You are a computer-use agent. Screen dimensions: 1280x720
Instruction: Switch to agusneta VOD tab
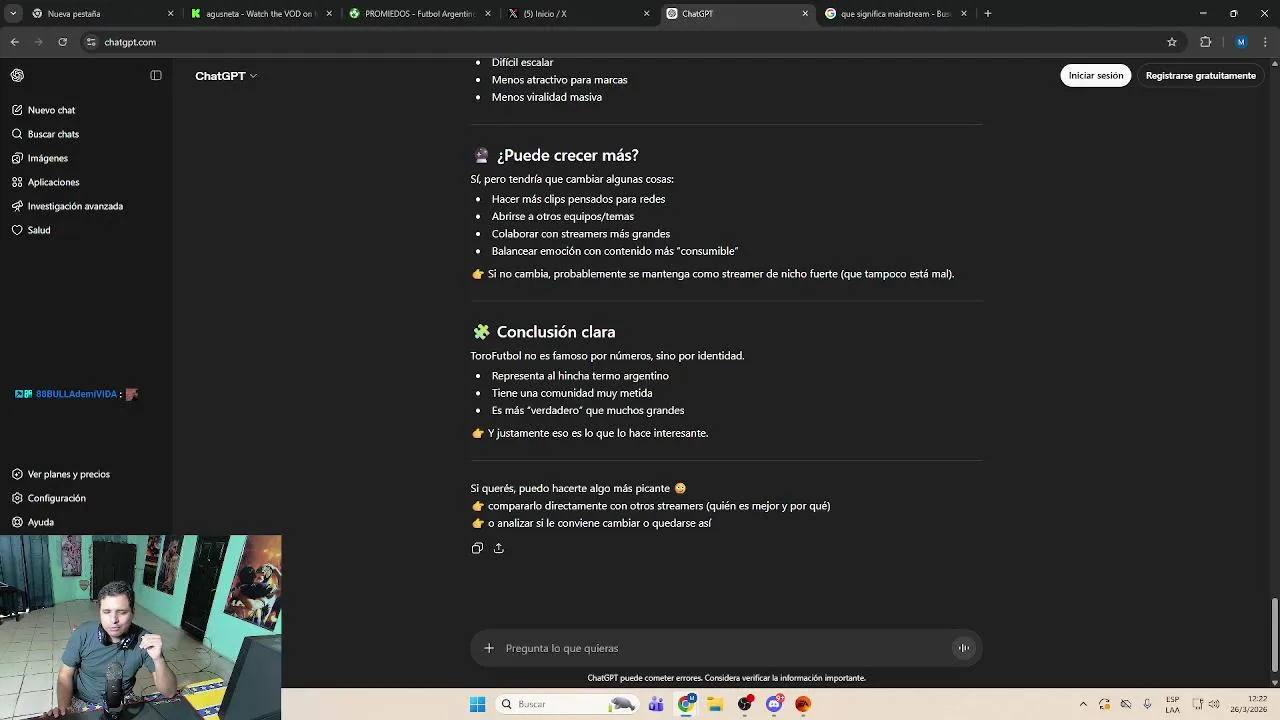click(x=260, y=14)
